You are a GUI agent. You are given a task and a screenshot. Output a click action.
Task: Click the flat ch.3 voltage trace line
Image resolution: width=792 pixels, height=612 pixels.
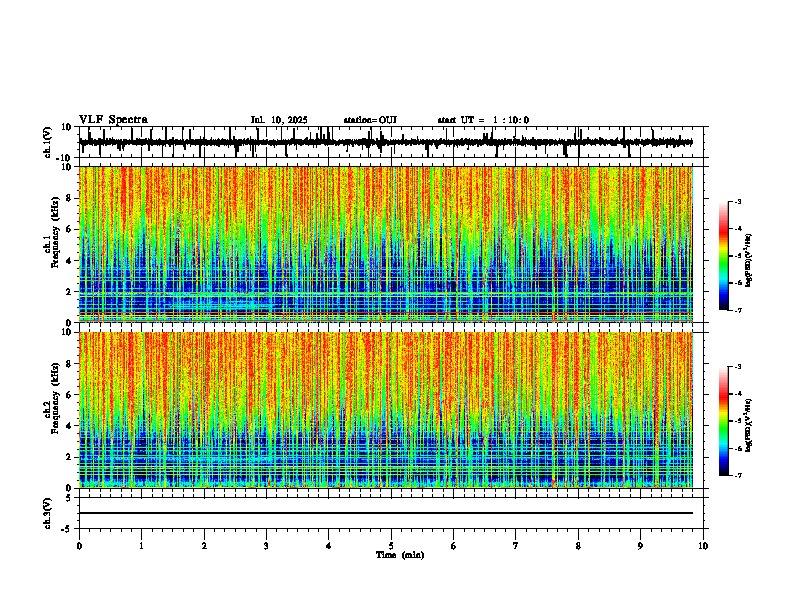click(386, 513)
